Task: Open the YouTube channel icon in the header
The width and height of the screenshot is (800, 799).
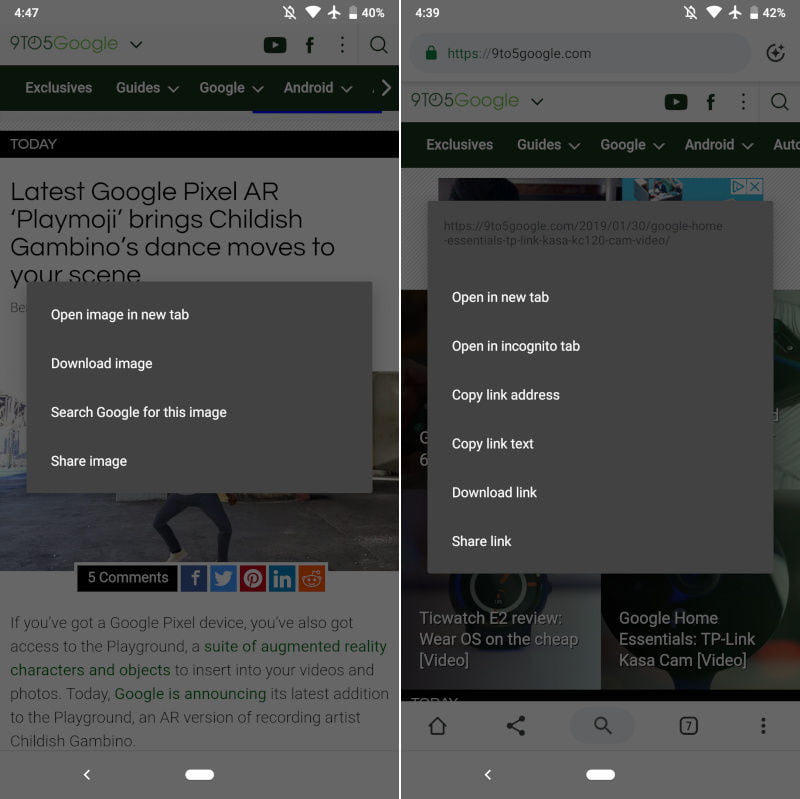Action: 275,45
